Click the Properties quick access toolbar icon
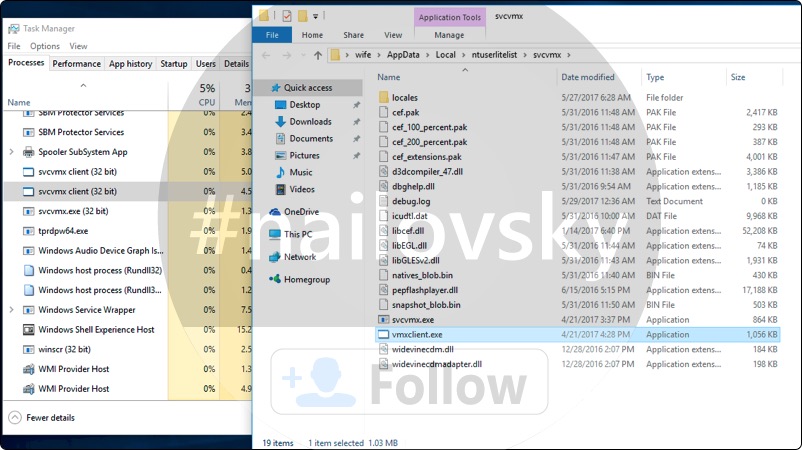This screenshot has height=450, width=802. tap(286, 16)
